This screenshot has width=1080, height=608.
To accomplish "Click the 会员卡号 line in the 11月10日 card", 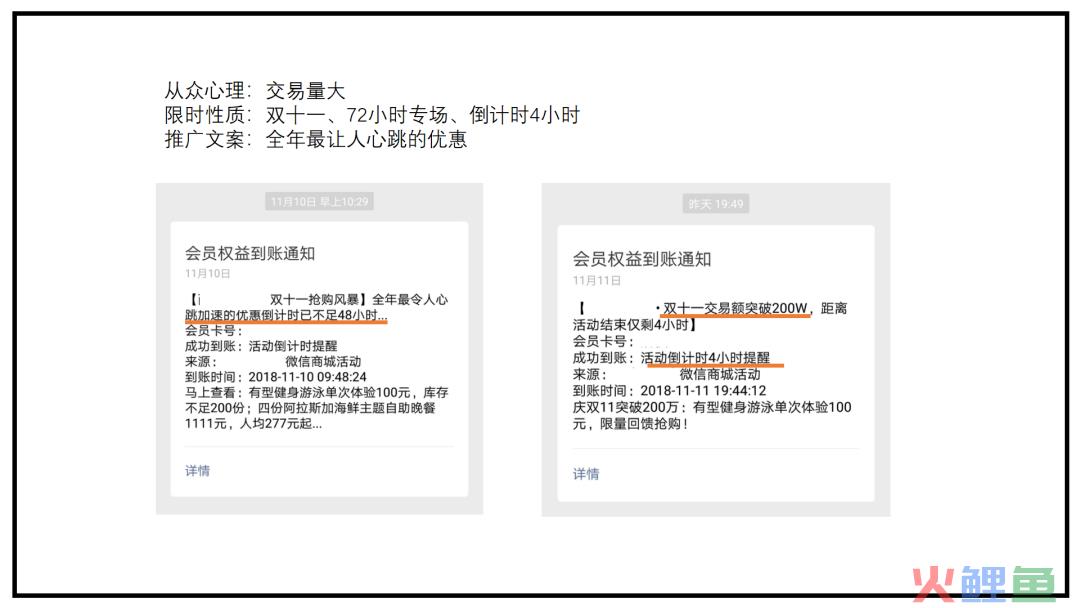I will pyautogui.click(x=214, y=331).
